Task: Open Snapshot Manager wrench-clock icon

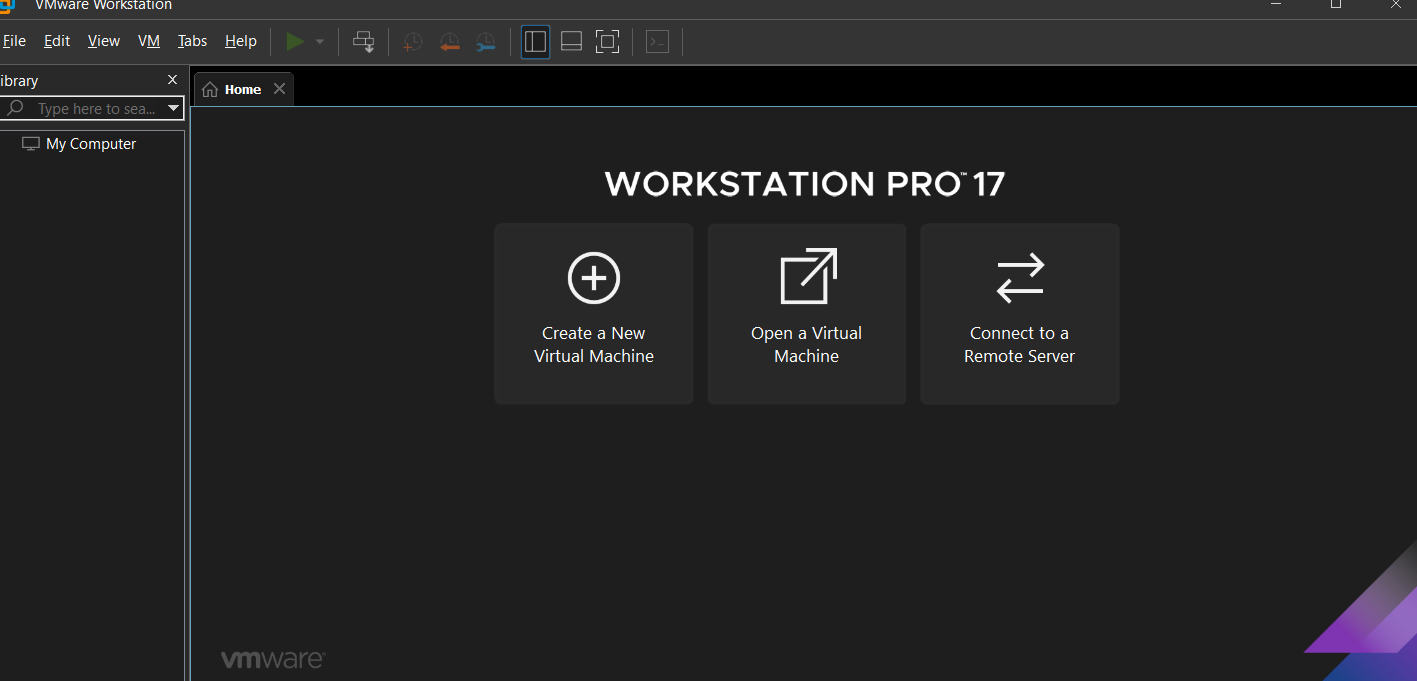Action: click(485, 42)
